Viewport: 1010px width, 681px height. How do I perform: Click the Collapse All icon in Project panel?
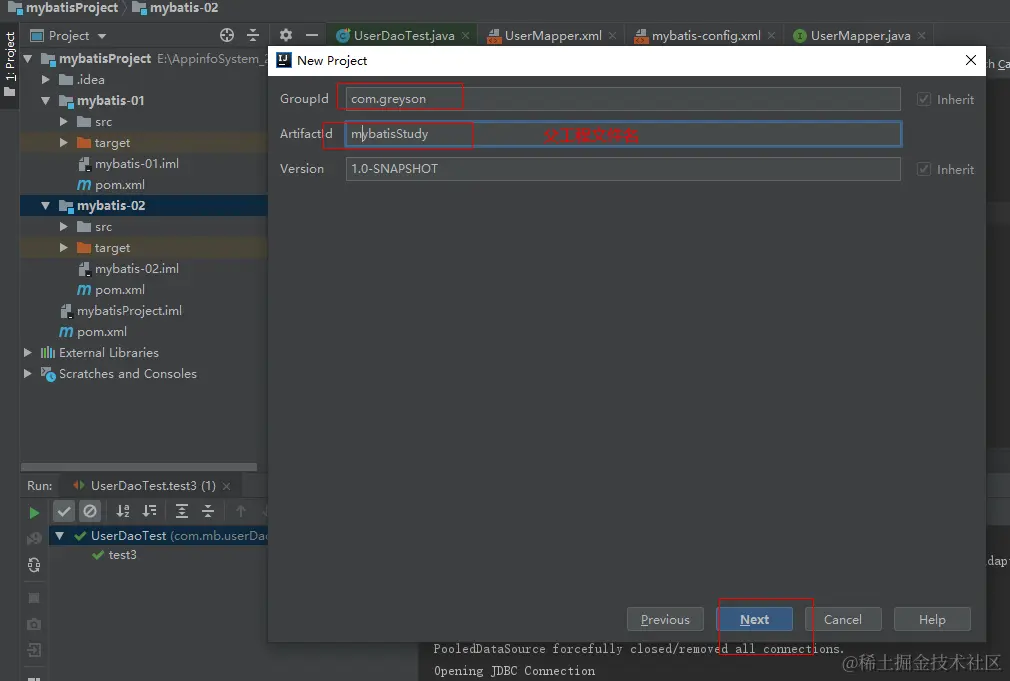253,35
